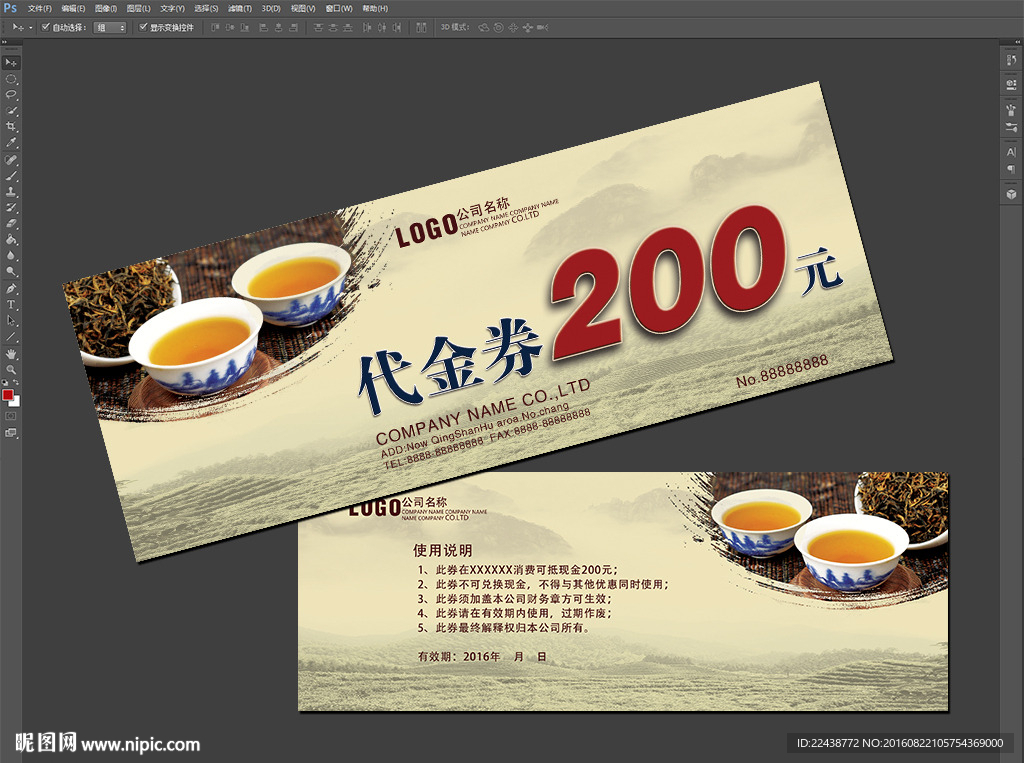Click Auto-Align Layers button
The width and height of the screenshot is (1024, 763).
(421, 27)
